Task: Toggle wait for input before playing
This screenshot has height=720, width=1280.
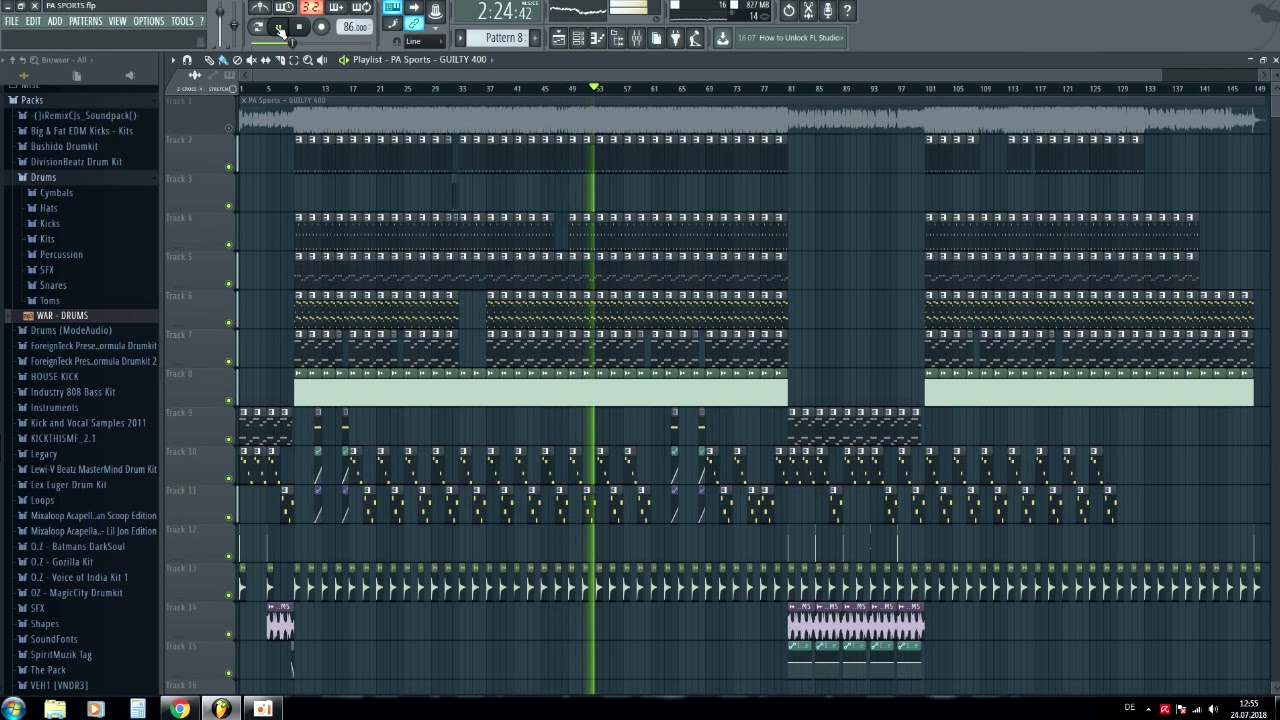Action: (284, 7)
